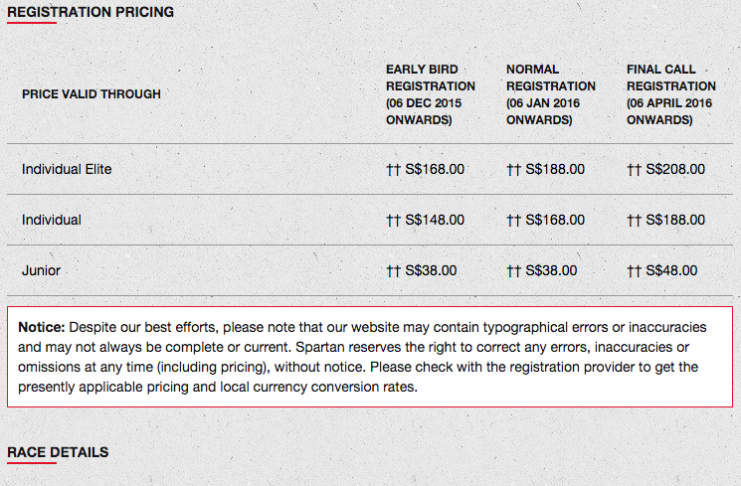
Task: Click the Early Bird Registration column header
Action: coord(431,95)
